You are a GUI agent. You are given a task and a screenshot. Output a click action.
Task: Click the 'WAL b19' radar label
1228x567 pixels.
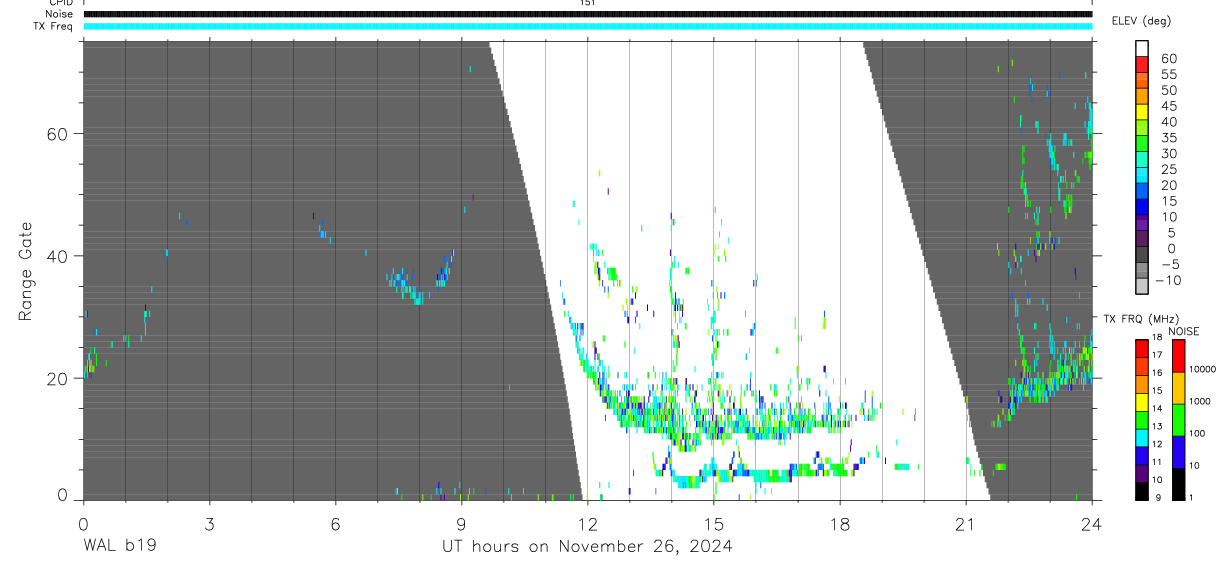[x=119, y=546]
